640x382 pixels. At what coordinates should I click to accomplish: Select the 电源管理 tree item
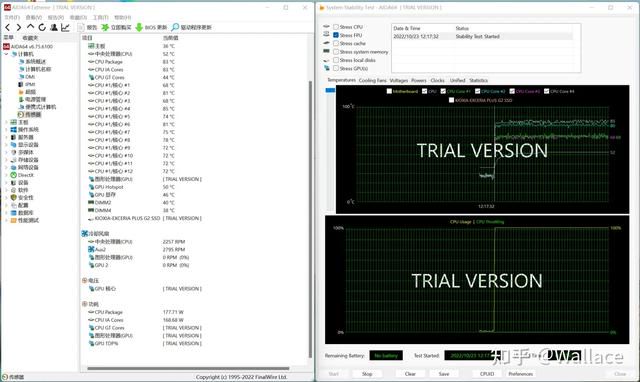(36, 100)
